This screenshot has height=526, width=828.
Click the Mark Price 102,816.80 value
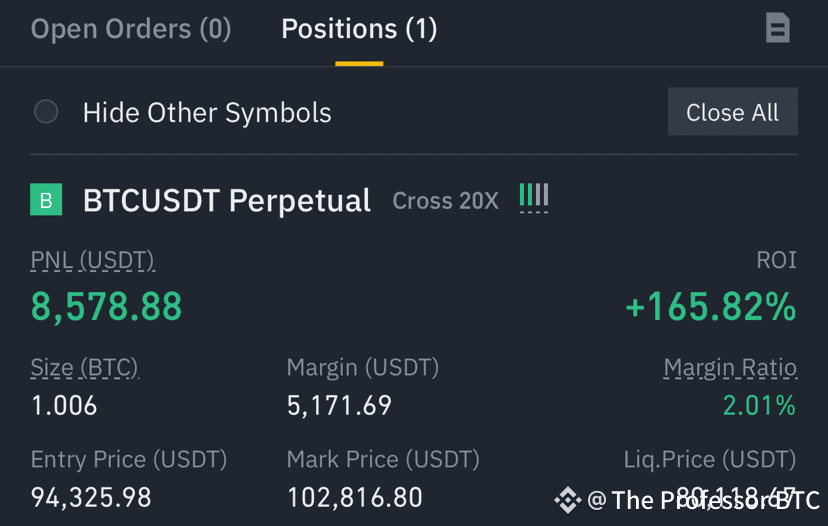point(354,497)
